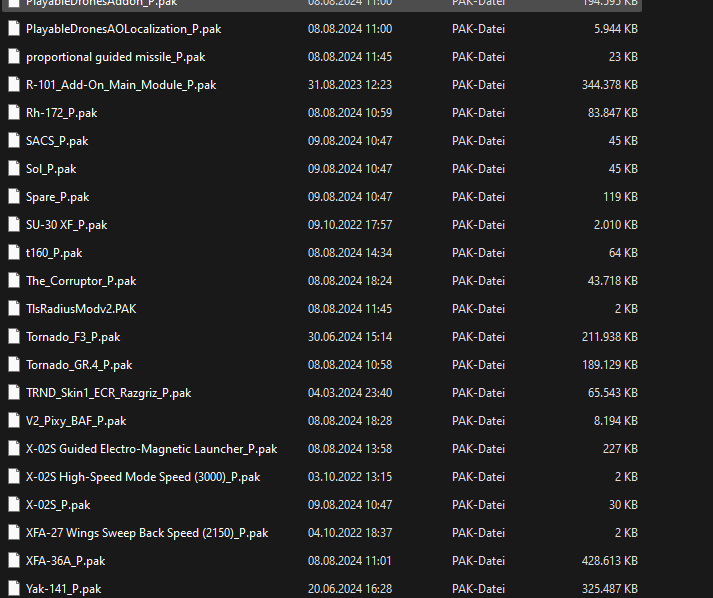Select file name Rh-172_P.pak
The height and width of the screenshot is (598, 713).
pos(61,113)
